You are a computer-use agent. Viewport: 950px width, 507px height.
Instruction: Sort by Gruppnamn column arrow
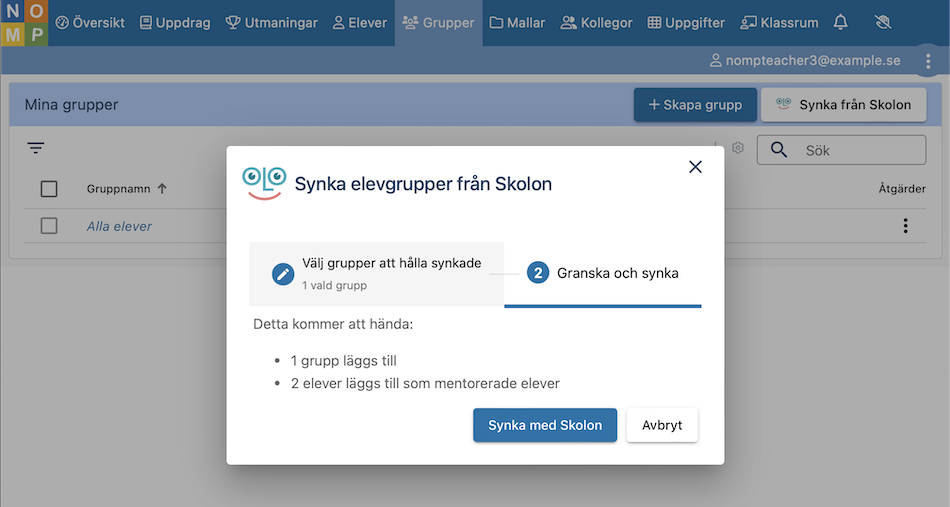tap(162, 188)
